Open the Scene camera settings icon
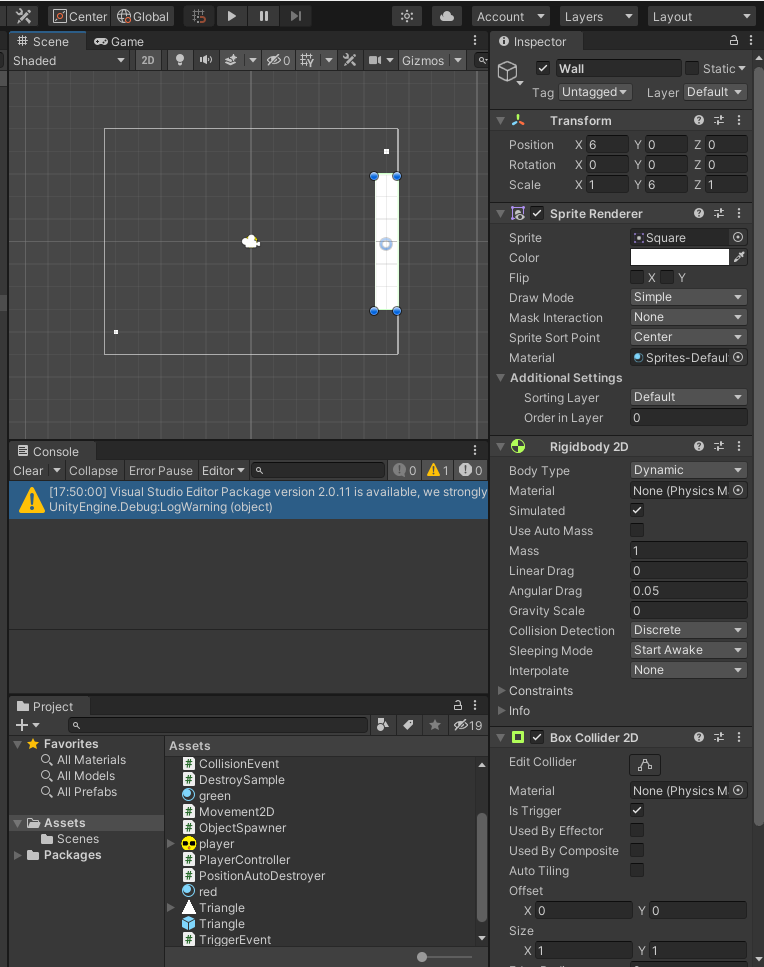Screen dimensions: 764x967 [375, 60]
